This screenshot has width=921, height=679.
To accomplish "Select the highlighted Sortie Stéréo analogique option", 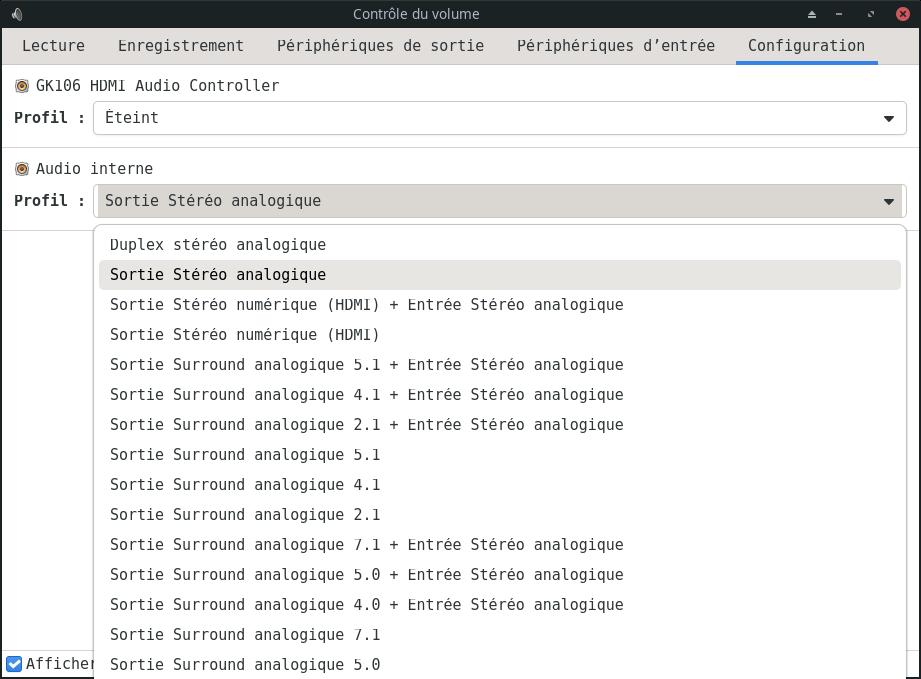I will click(x=500, y=275).
